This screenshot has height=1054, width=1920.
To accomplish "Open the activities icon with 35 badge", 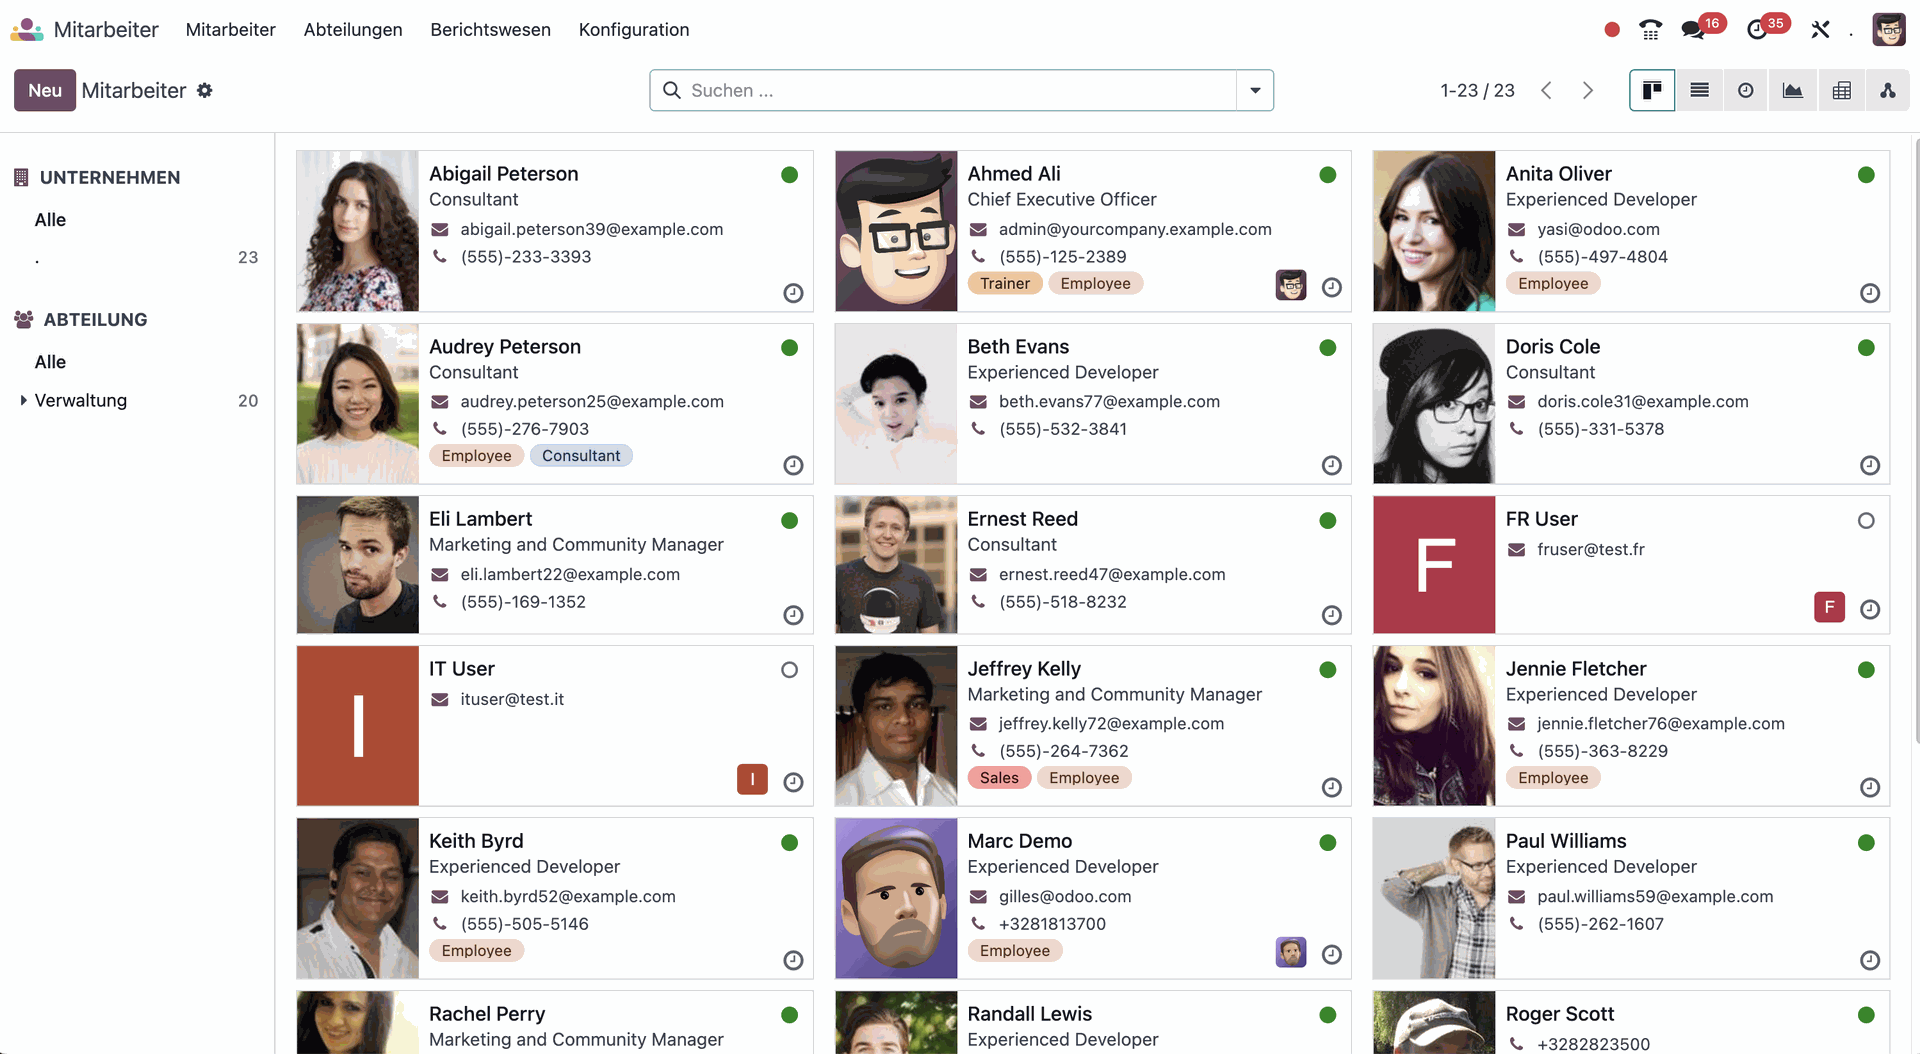I will 1757,30.
